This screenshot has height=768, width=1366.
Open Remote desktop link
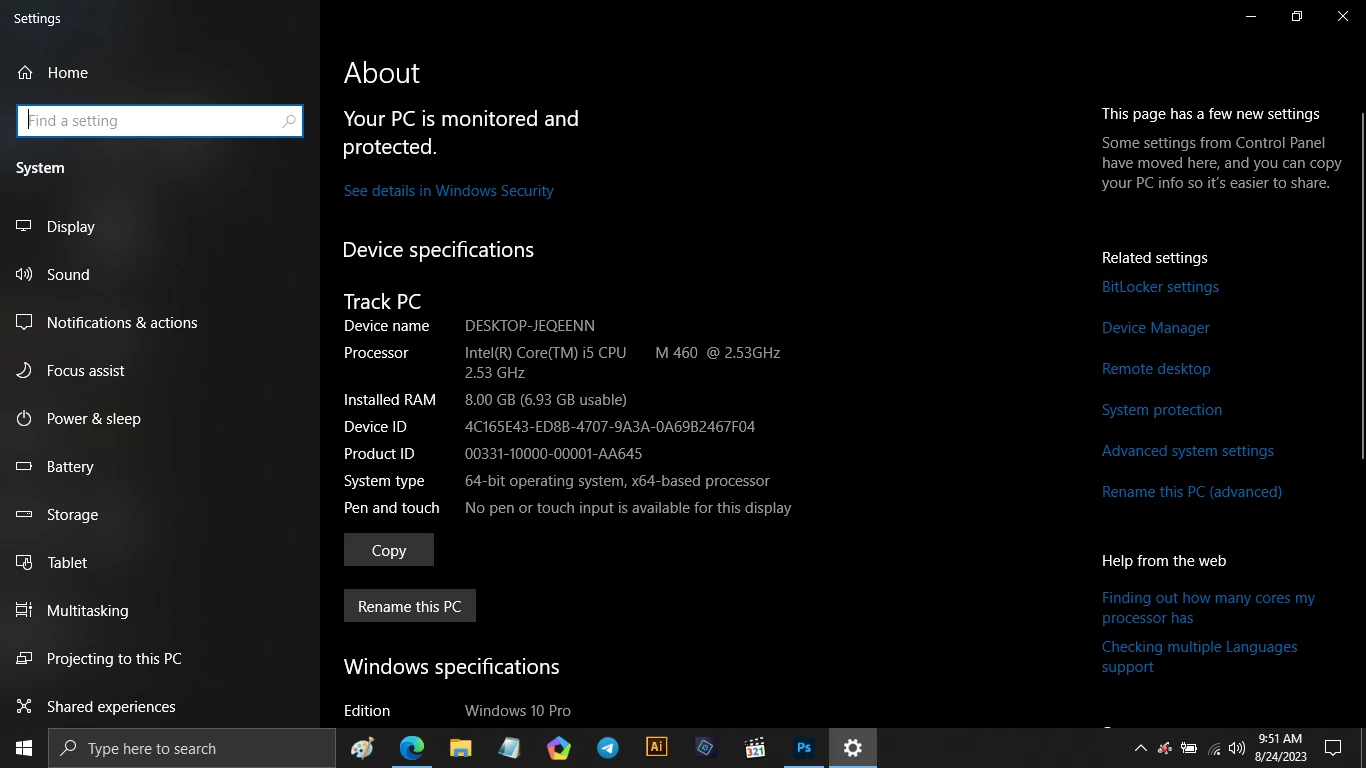point(1156,369)
